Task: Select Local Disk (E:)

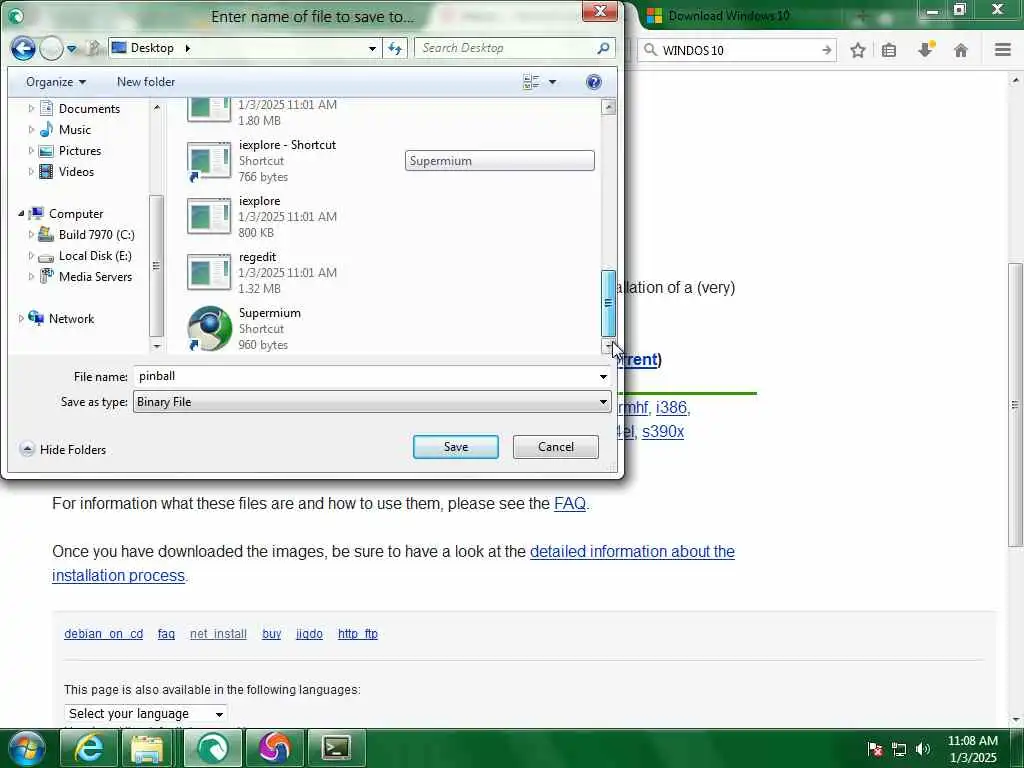Action: [x=95, y=256]
